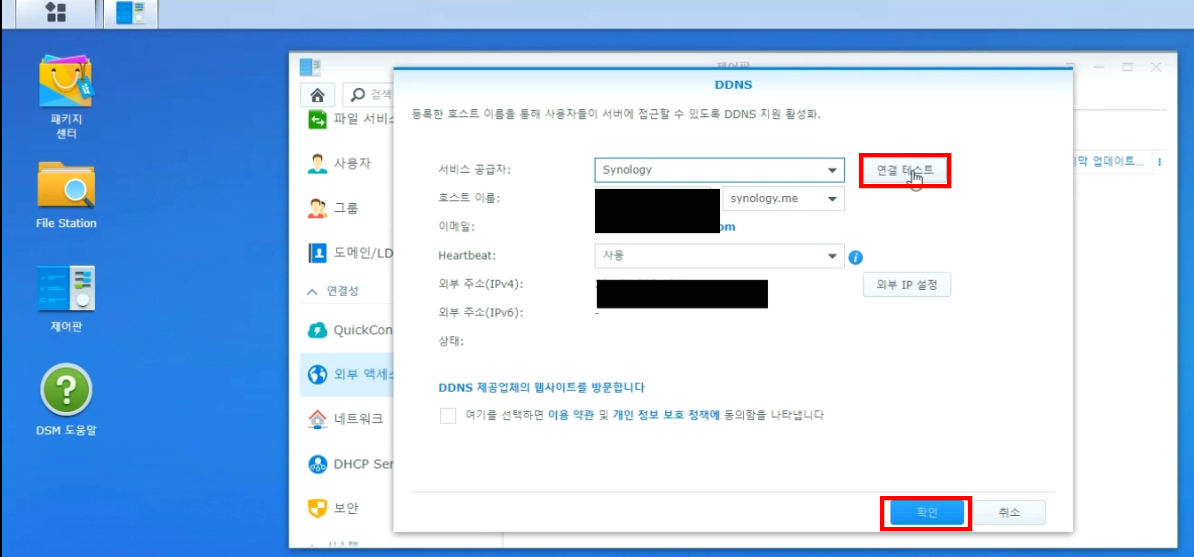This screenshot has width=1194, height=557.
Task: Open the Heartbeat dropdown
Action: pos(719,256)
